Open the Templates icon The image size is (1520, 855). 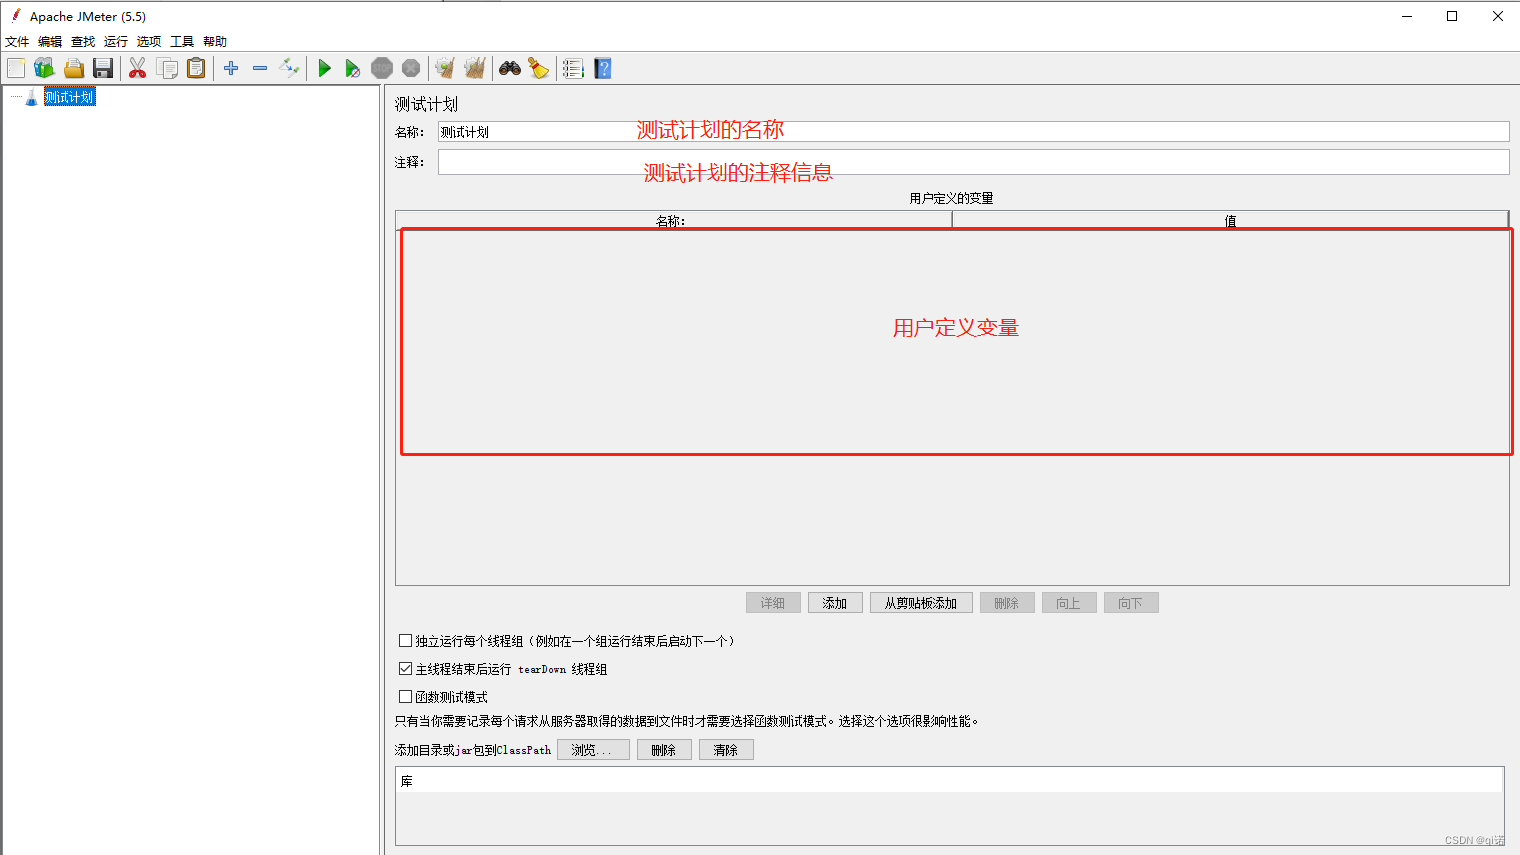click(x=44, y=68)
